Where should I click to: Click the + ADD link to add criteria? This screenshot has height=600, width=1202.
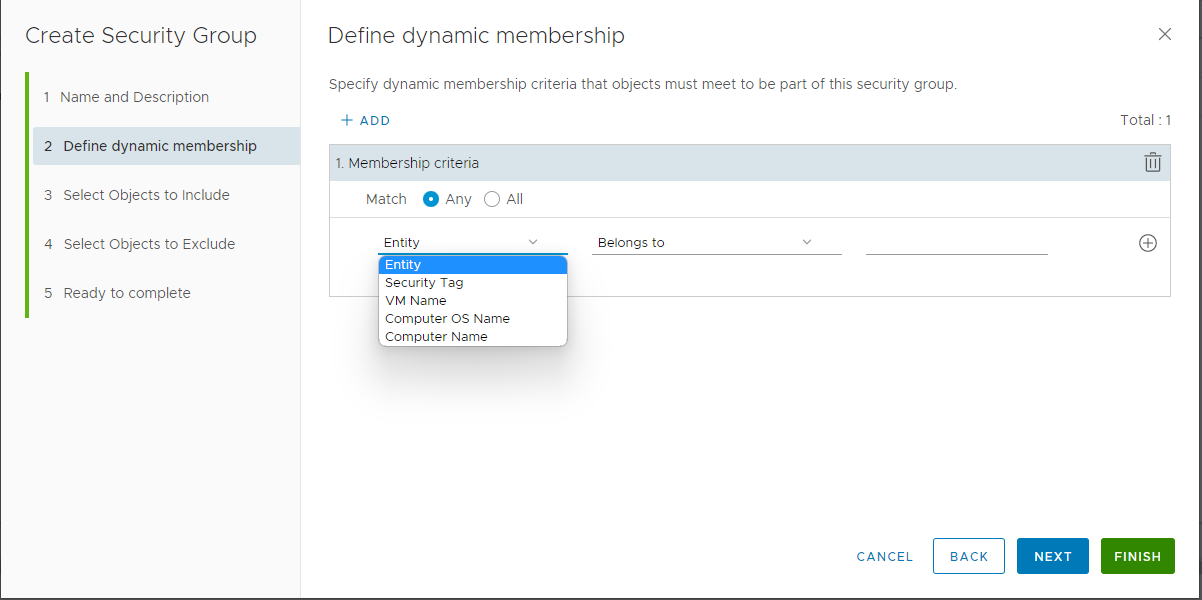click(x=364, y=119)
